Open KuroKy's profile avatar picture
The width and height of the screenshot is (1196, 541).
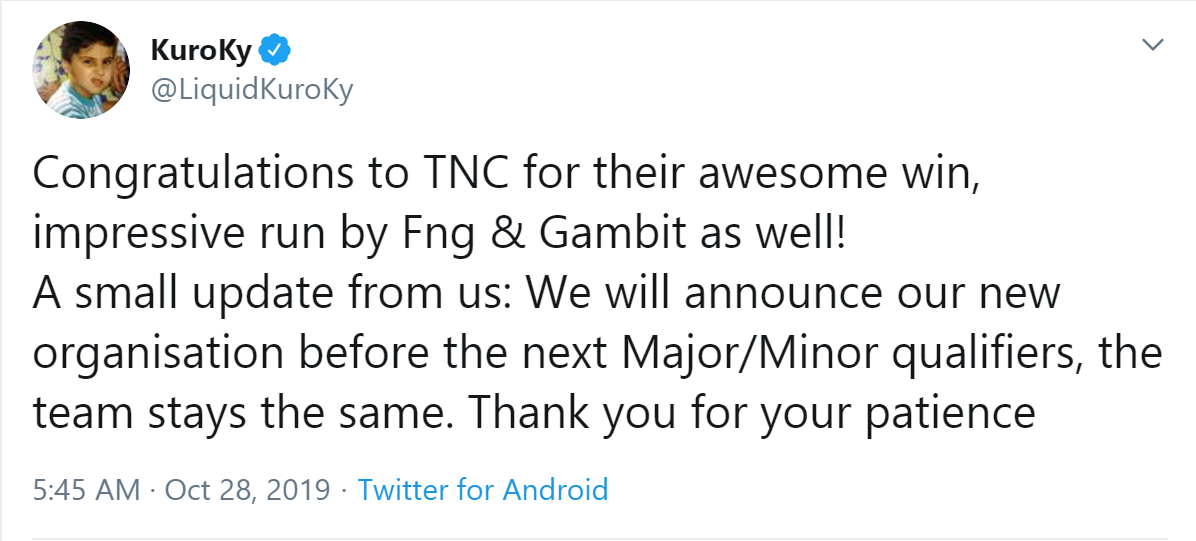coord(83,67)
